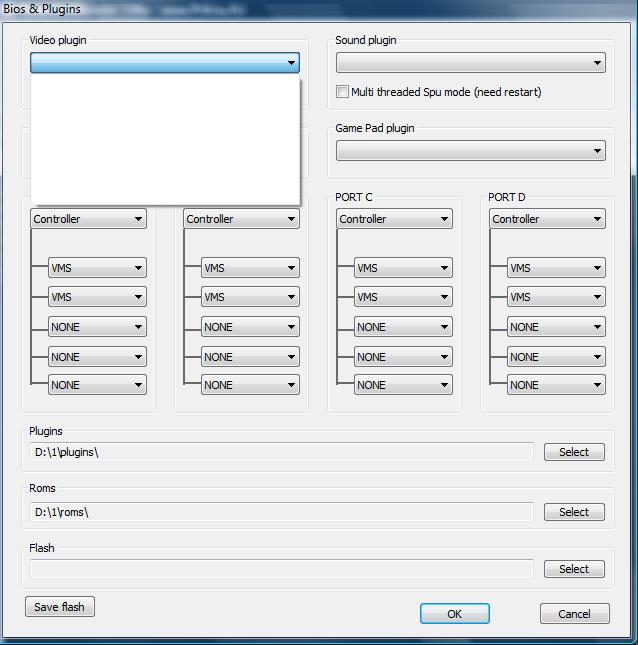Click Select button for Roms path
The height and width of the screenshot is (645, 638).
click(574, 512)
